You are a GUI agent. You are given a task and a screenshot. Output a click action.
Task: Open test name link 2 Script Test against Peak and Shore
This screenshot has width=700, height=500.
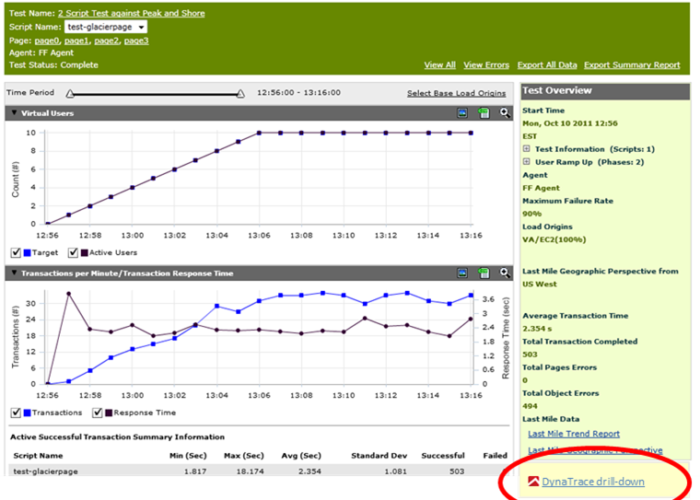131,13
